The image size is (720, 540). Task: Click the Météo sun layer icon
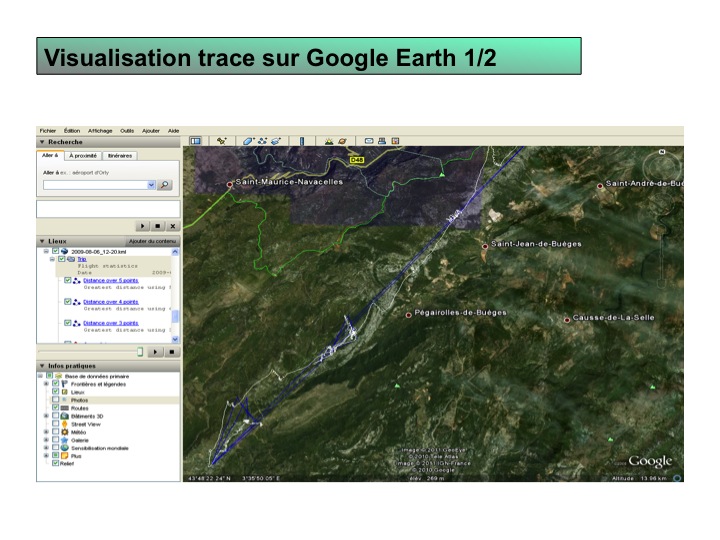[x=65, y=432]
